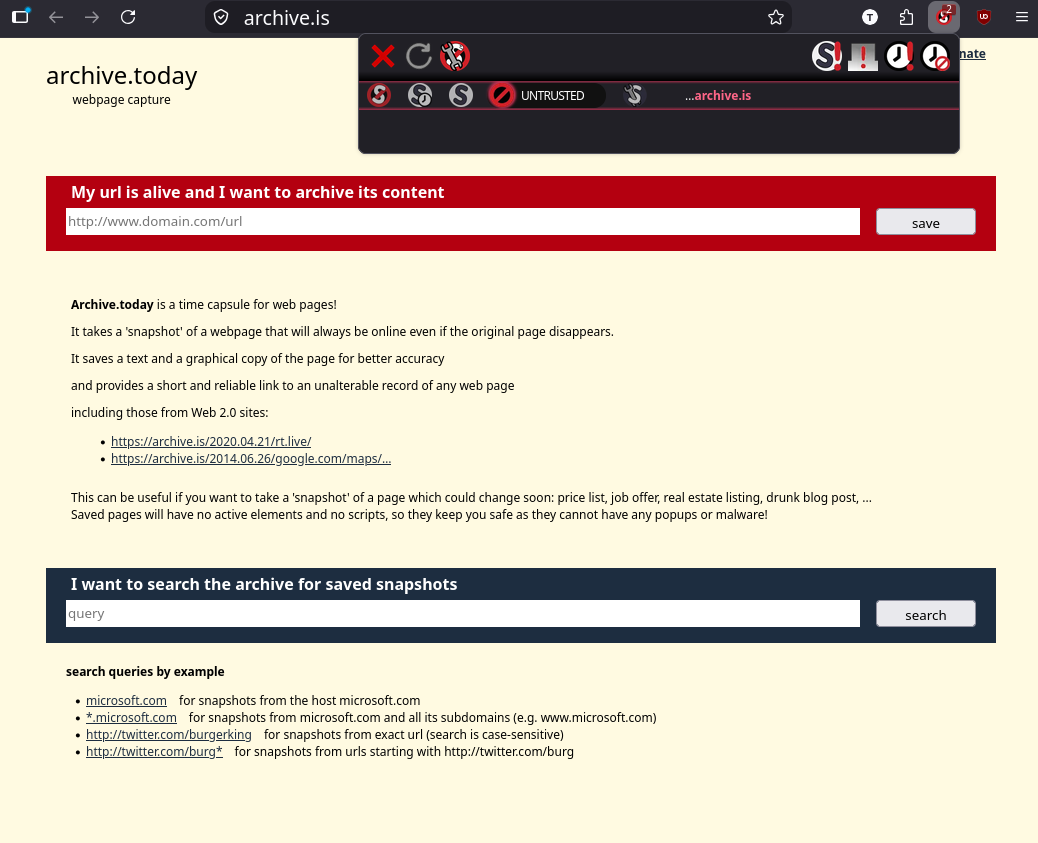Click the 'search queries by example' heading
The image size is (1038, 843).
pos(145,671)
